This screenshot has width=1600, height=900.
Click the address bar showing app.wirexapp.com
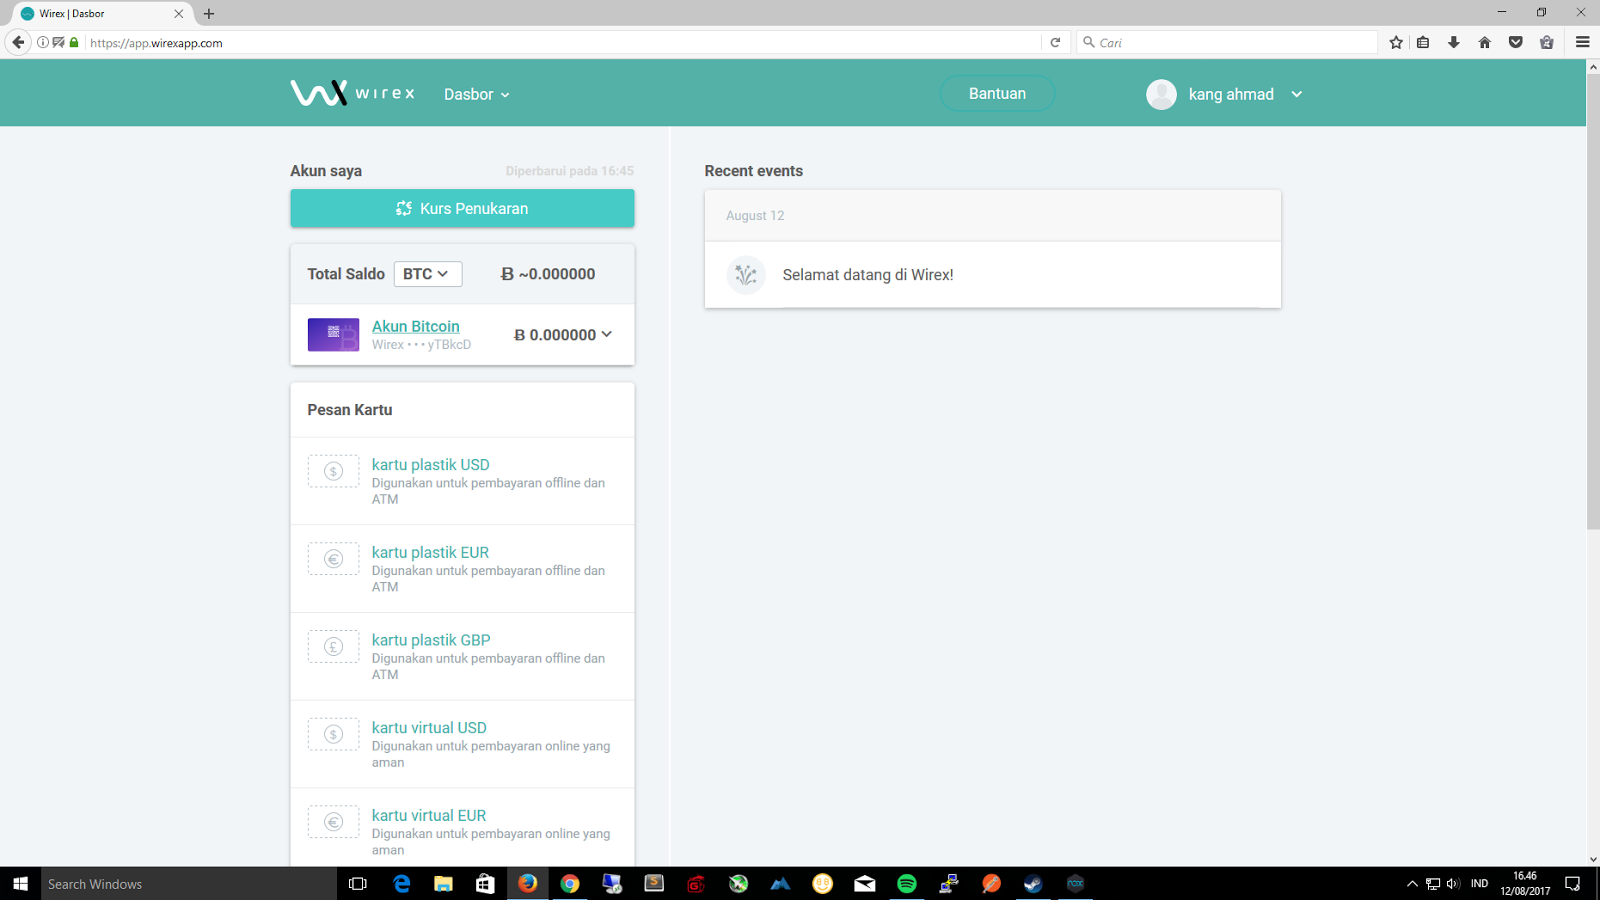coord(560,43)
